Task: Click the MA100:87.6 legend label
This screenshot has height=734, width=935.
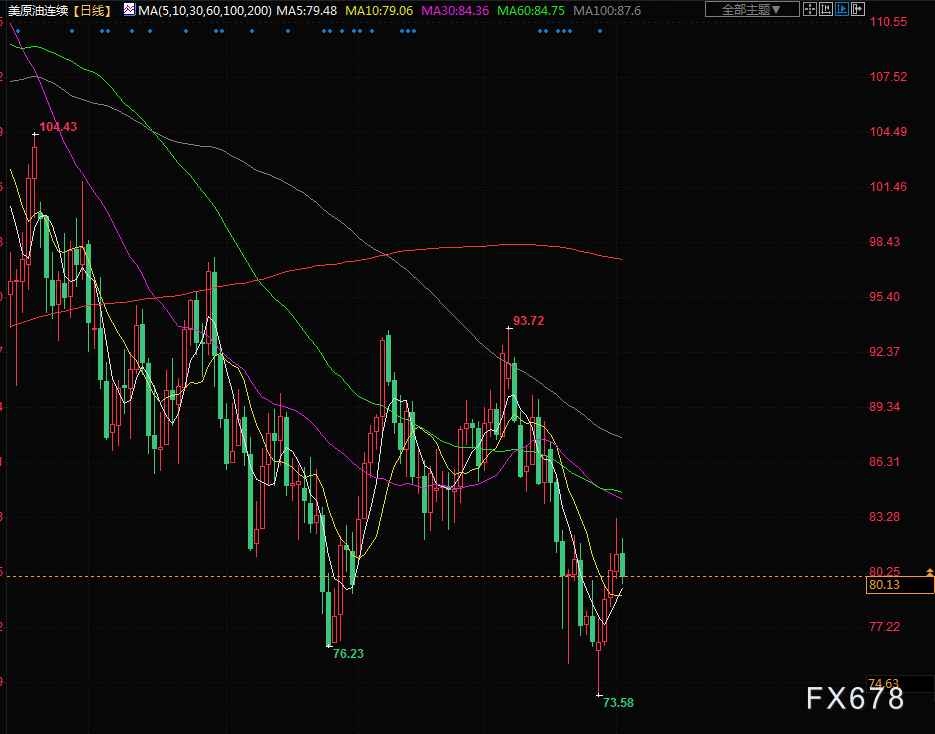Action: (607, 11)
